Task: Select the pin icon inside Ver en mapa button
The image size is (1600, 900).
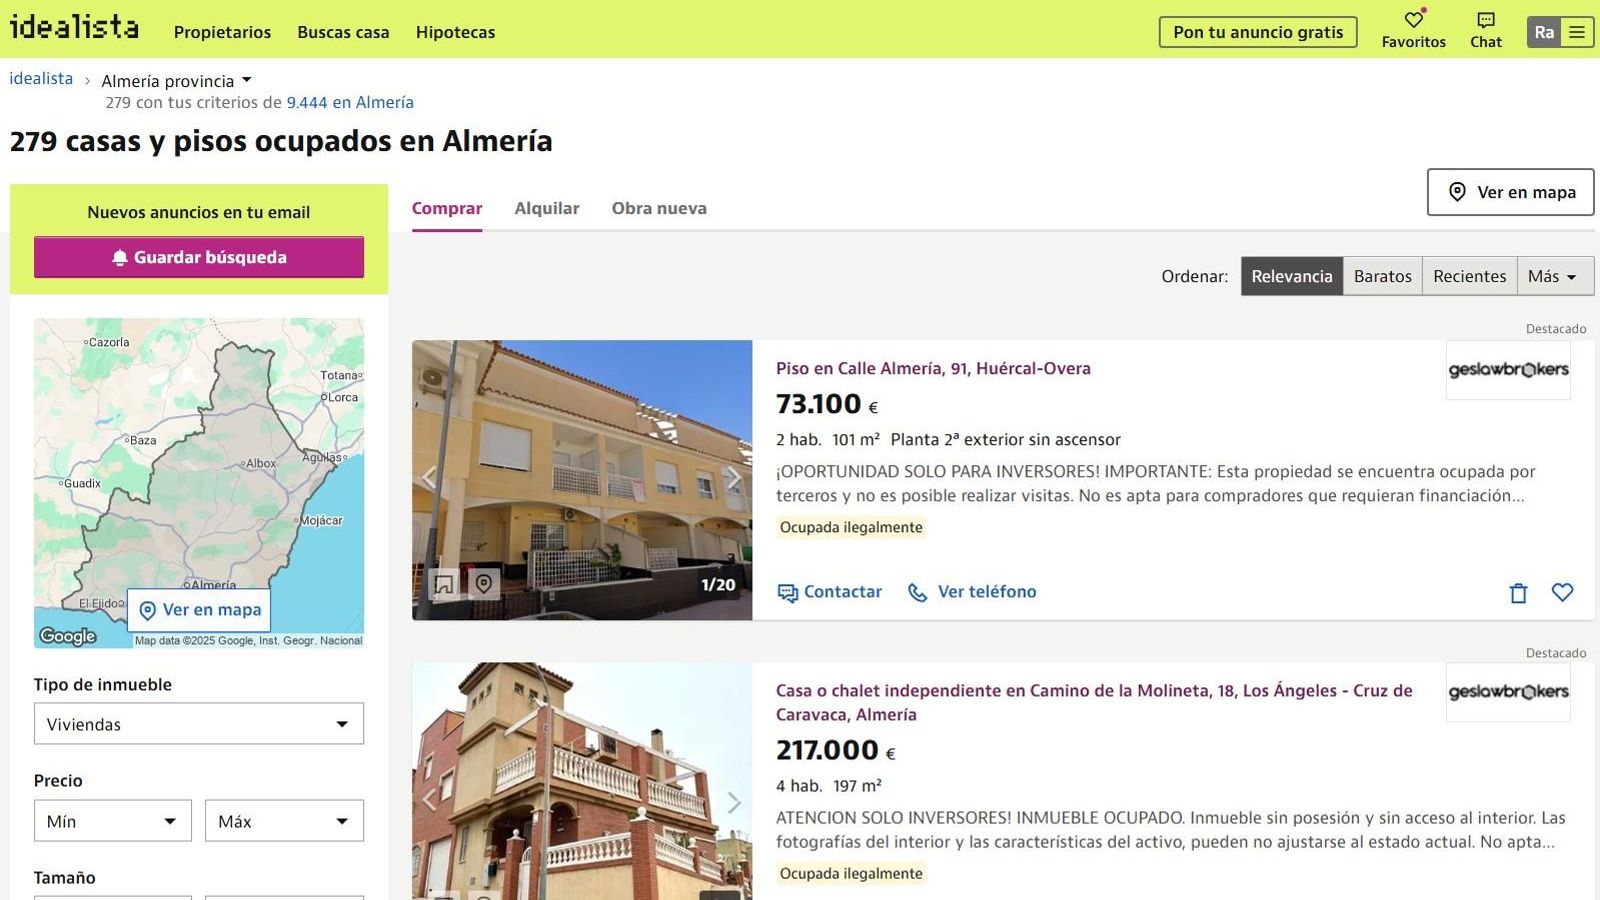Action: pos(1456,192)
